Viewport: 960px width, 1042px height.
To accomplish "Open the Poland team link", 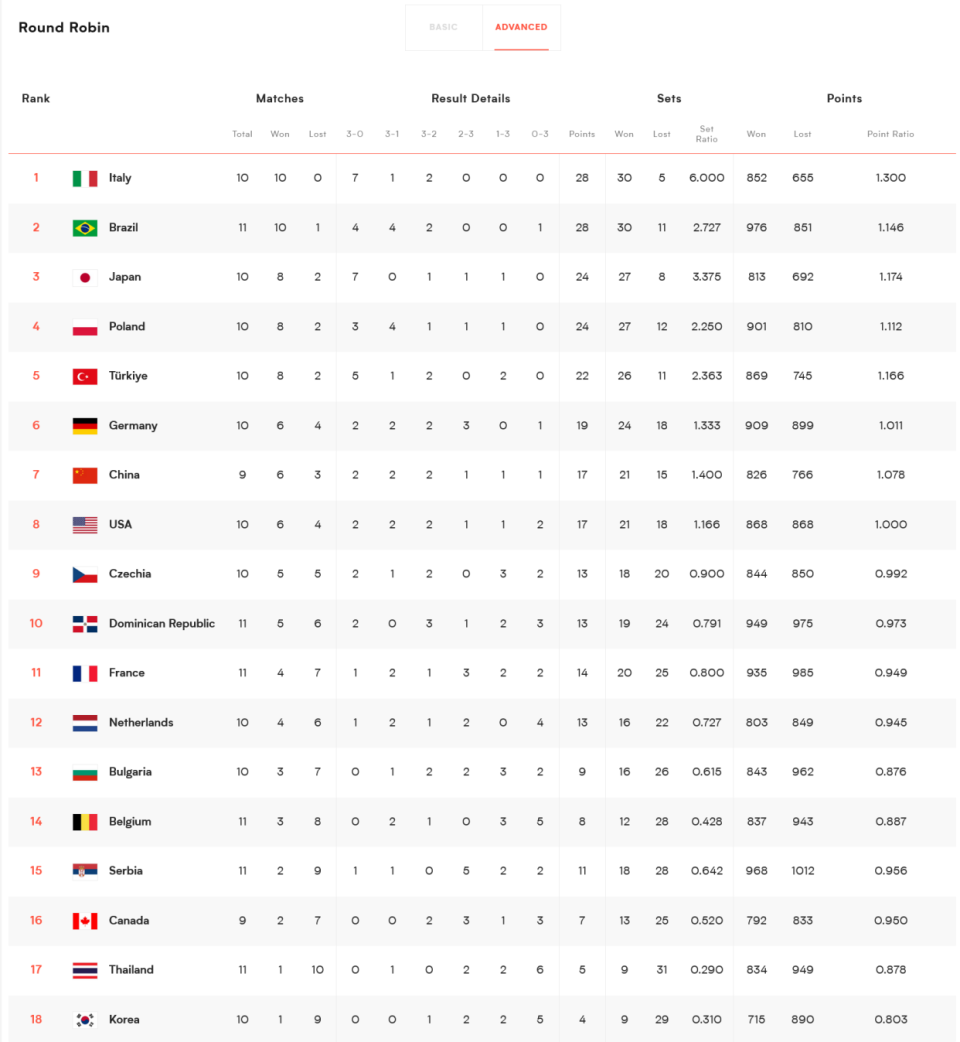I will (x=127, y=326).
